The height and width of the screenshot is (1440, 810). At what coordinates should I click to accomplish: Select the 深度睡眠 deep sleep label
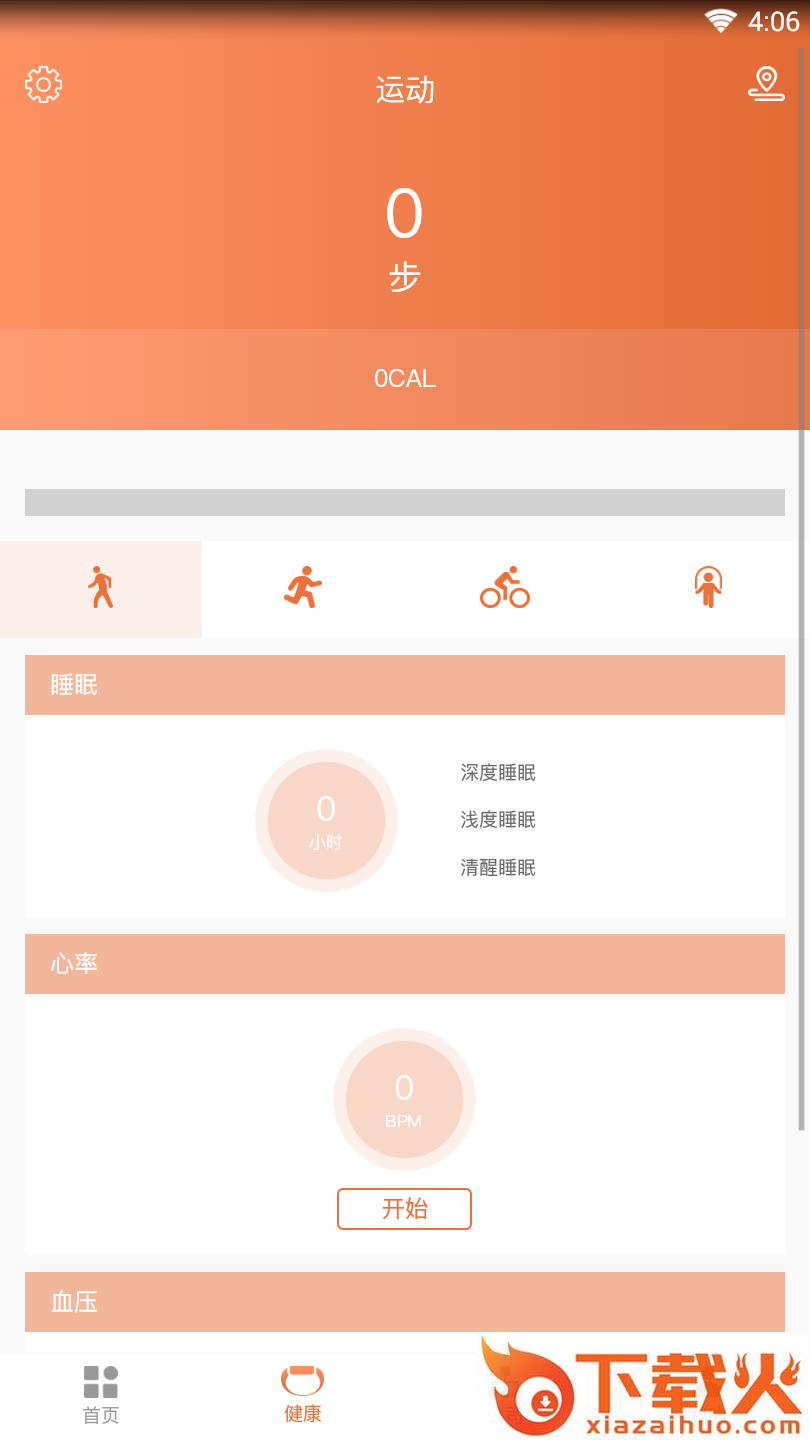click(498, 773)
